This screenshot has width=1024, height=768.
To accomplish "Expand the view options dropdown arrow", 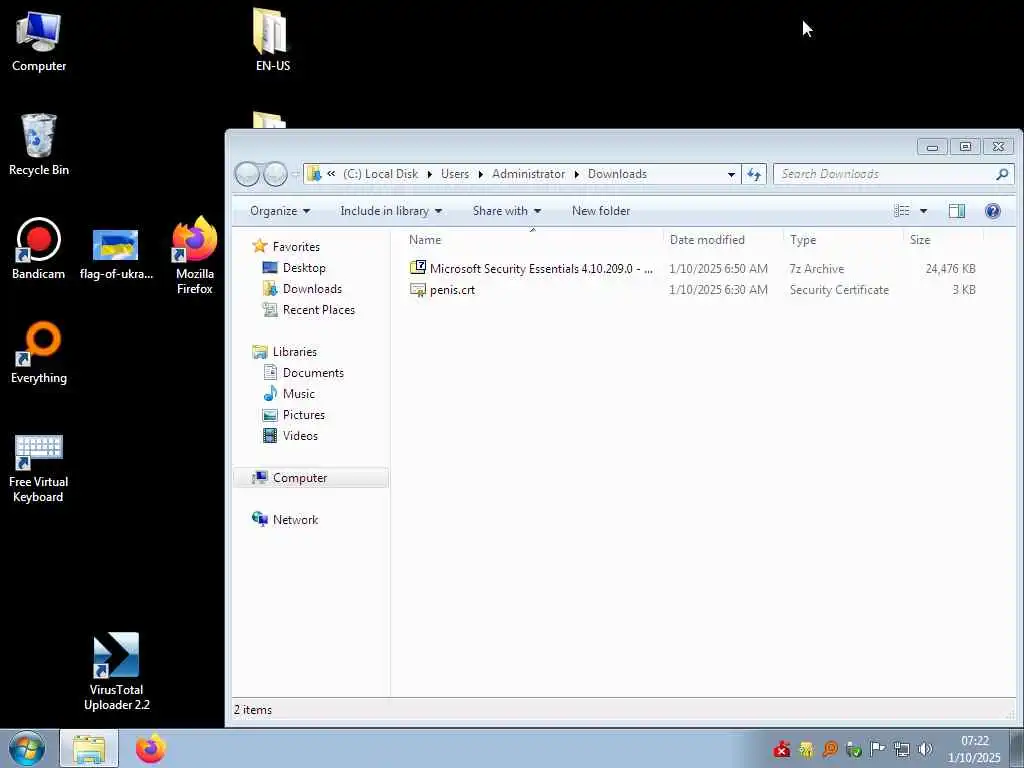I will click(x=923, y=210).
